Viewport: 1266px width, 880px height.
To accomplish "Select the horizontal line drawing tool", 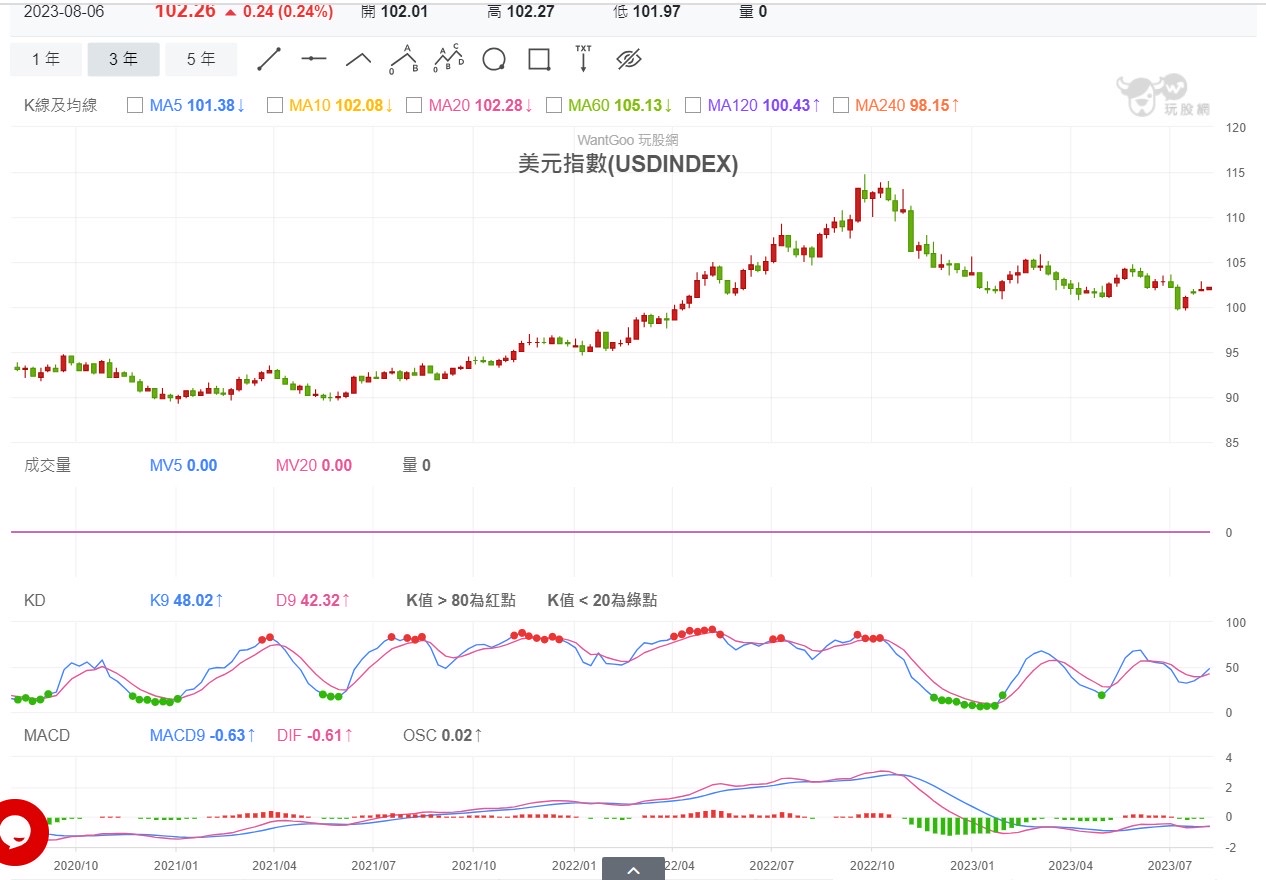I will tap(314, 60).
